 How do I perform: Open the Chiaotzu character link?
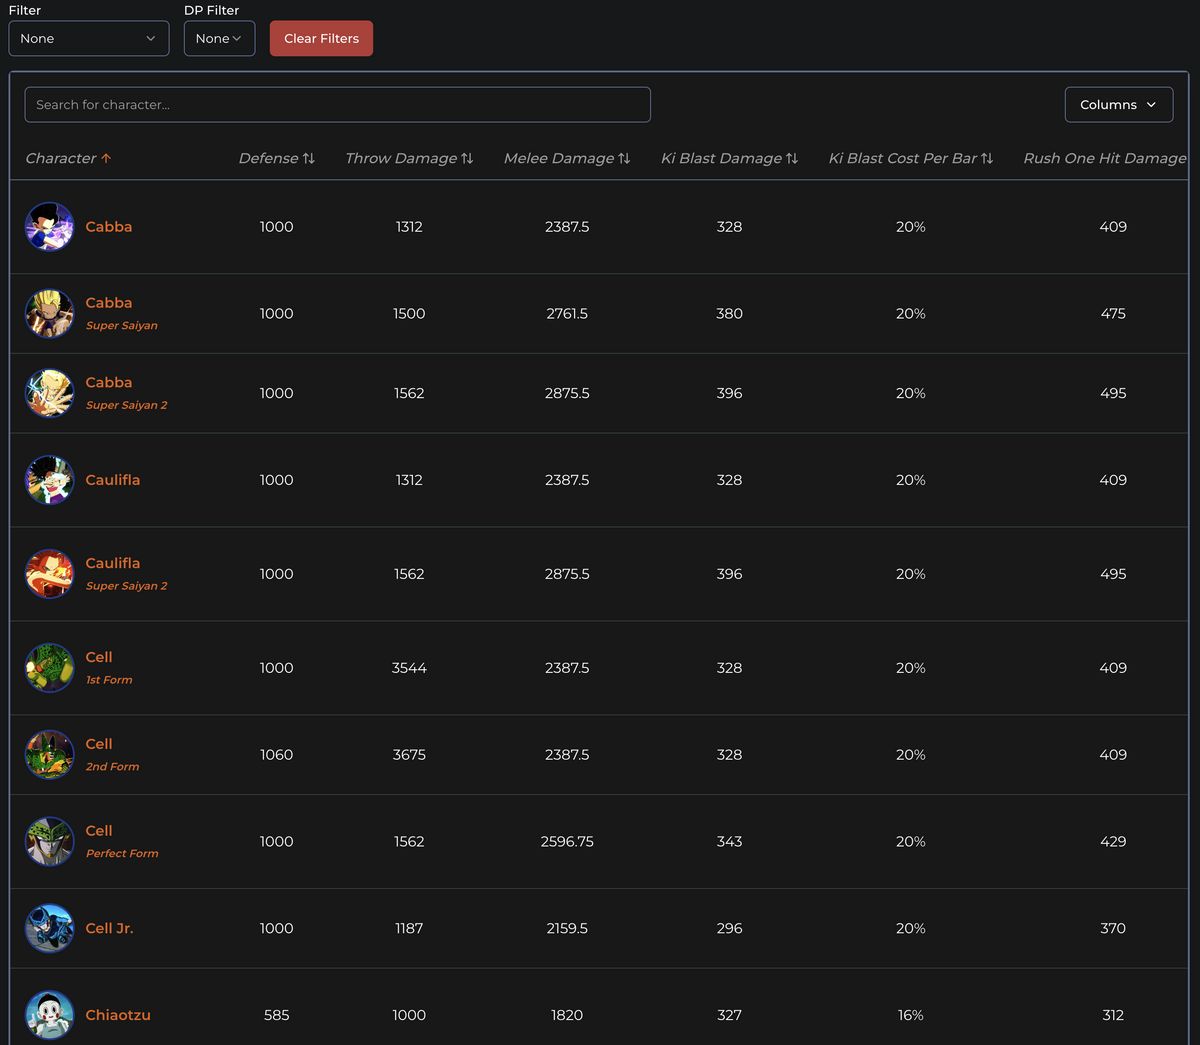[118, 1014]
